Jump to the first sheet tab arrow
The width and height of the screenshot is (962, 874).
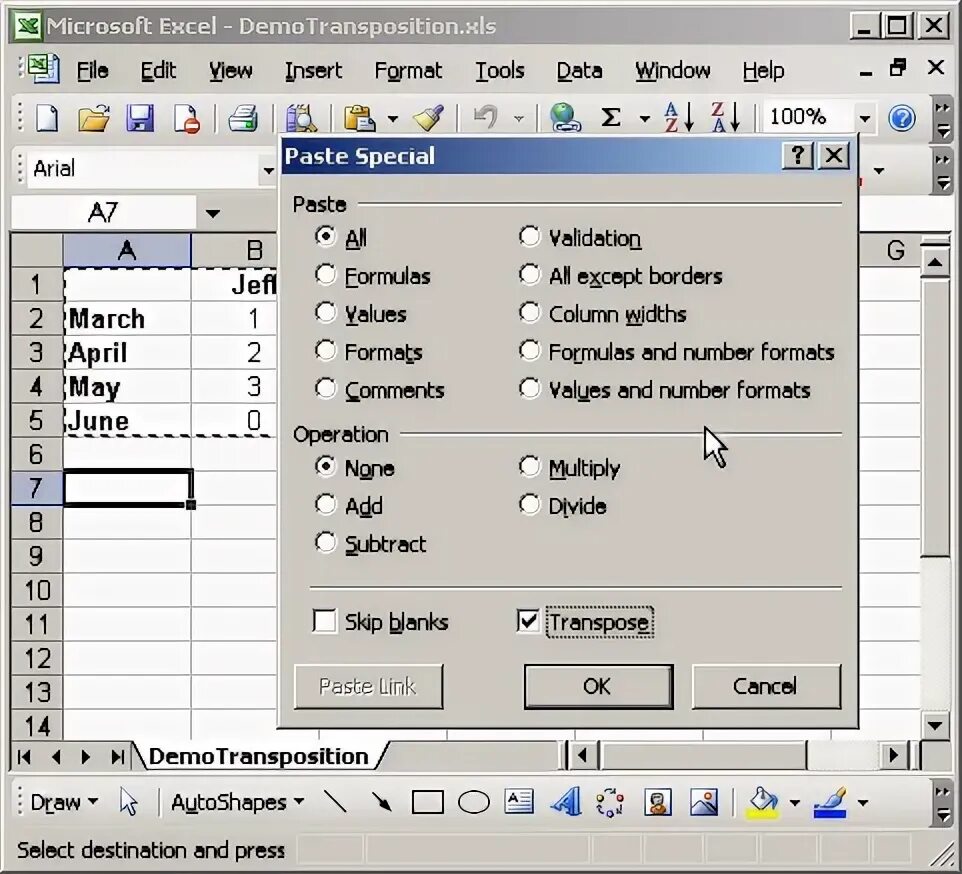coord(25,756)
